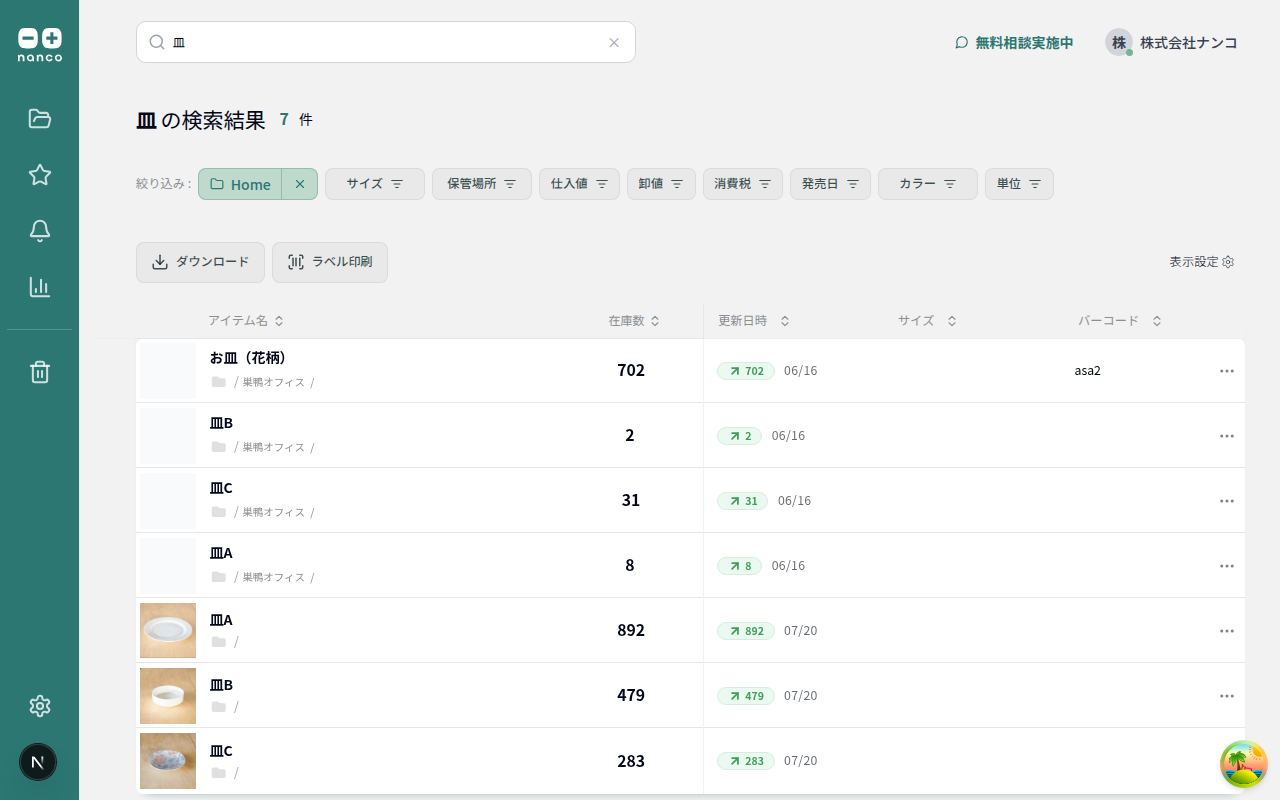Image resolution: width=1280 pixels, height=800 pixels.
Task: Open favorites star in sidebar
Action: (40, 175)
